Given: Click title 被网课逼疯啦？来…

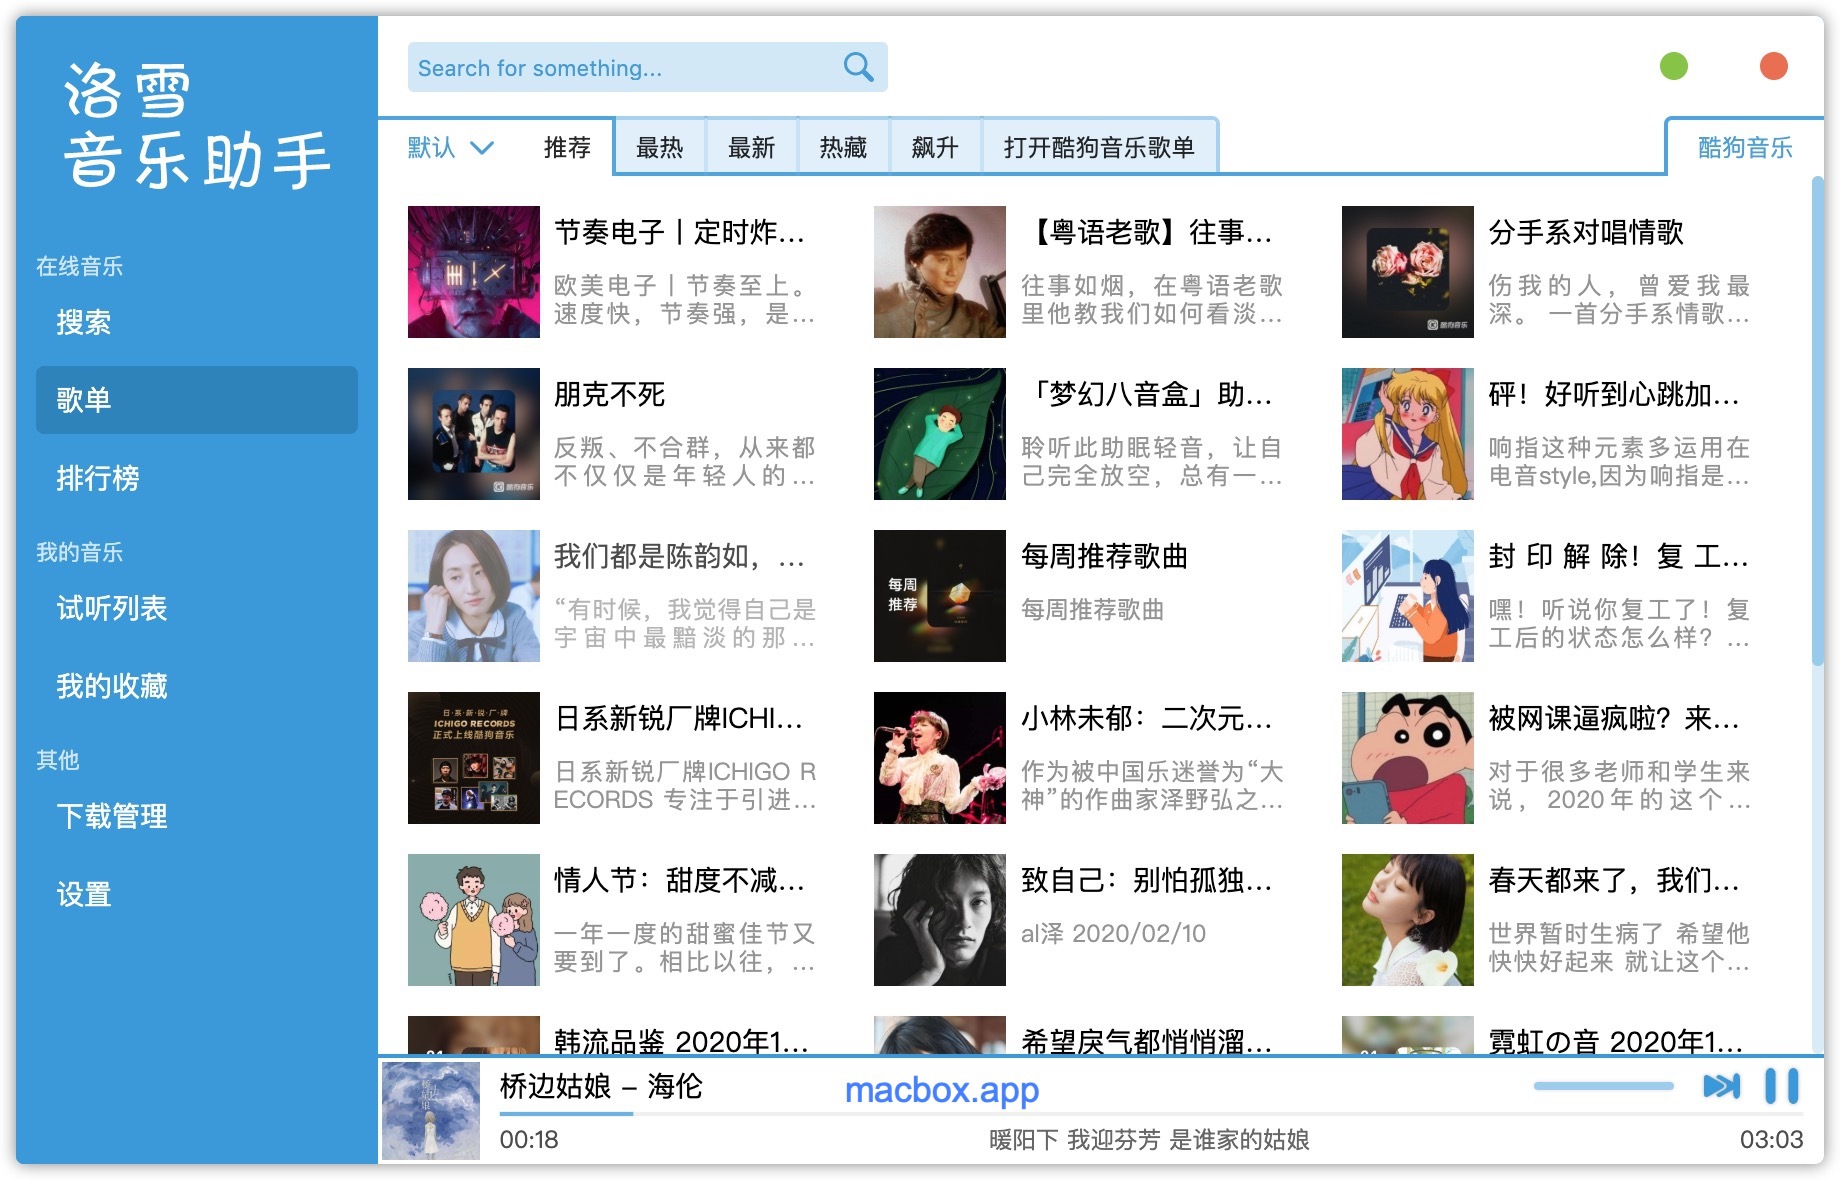Looking at the screenshot, I should (x=1614, y=718).
